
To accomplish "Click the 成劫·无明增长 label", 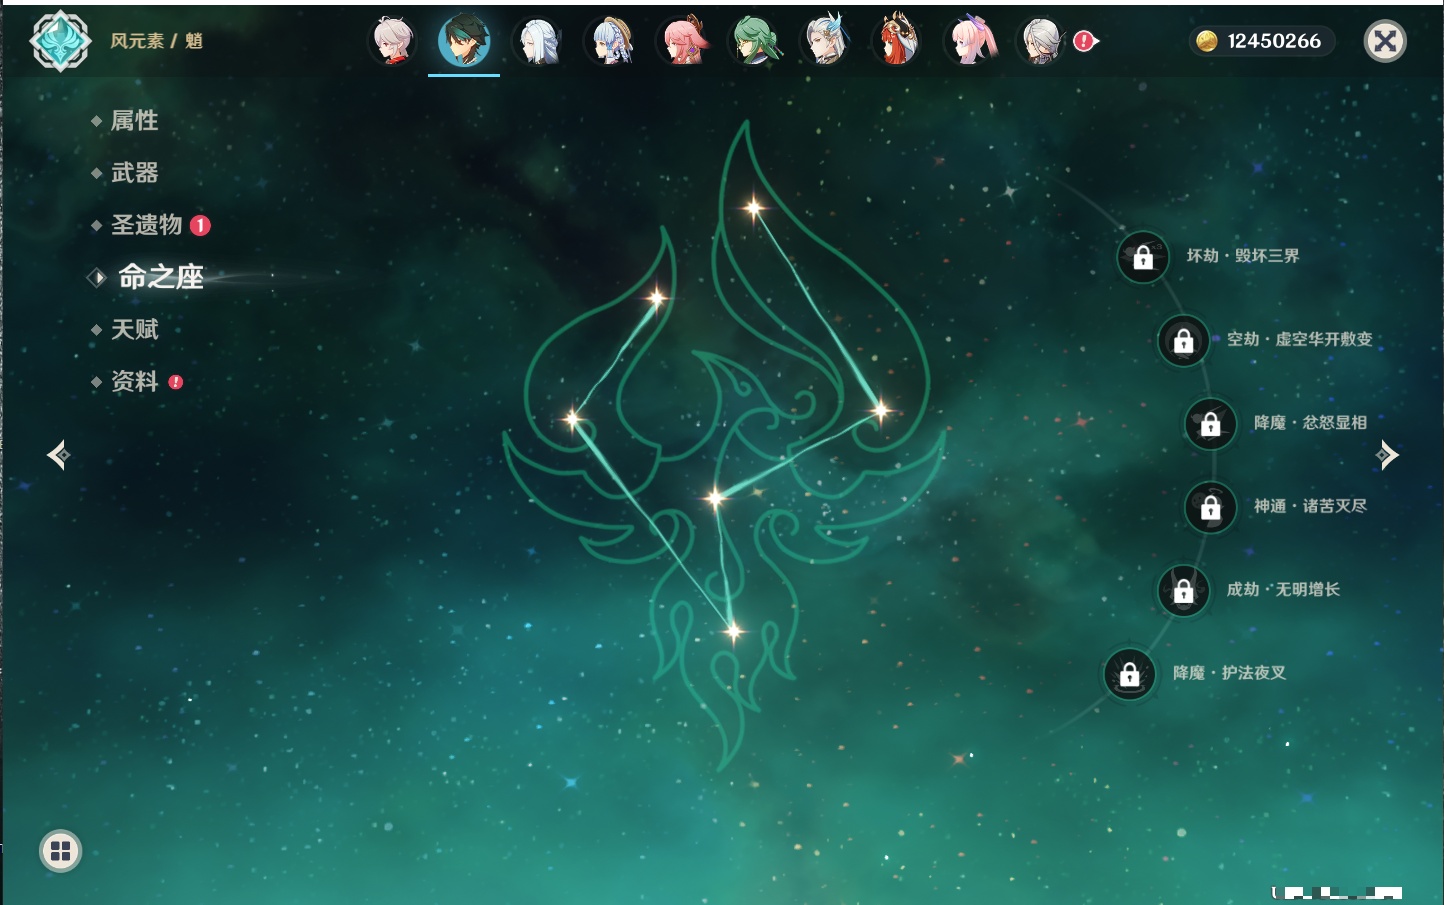I will tap(1283, 589).
